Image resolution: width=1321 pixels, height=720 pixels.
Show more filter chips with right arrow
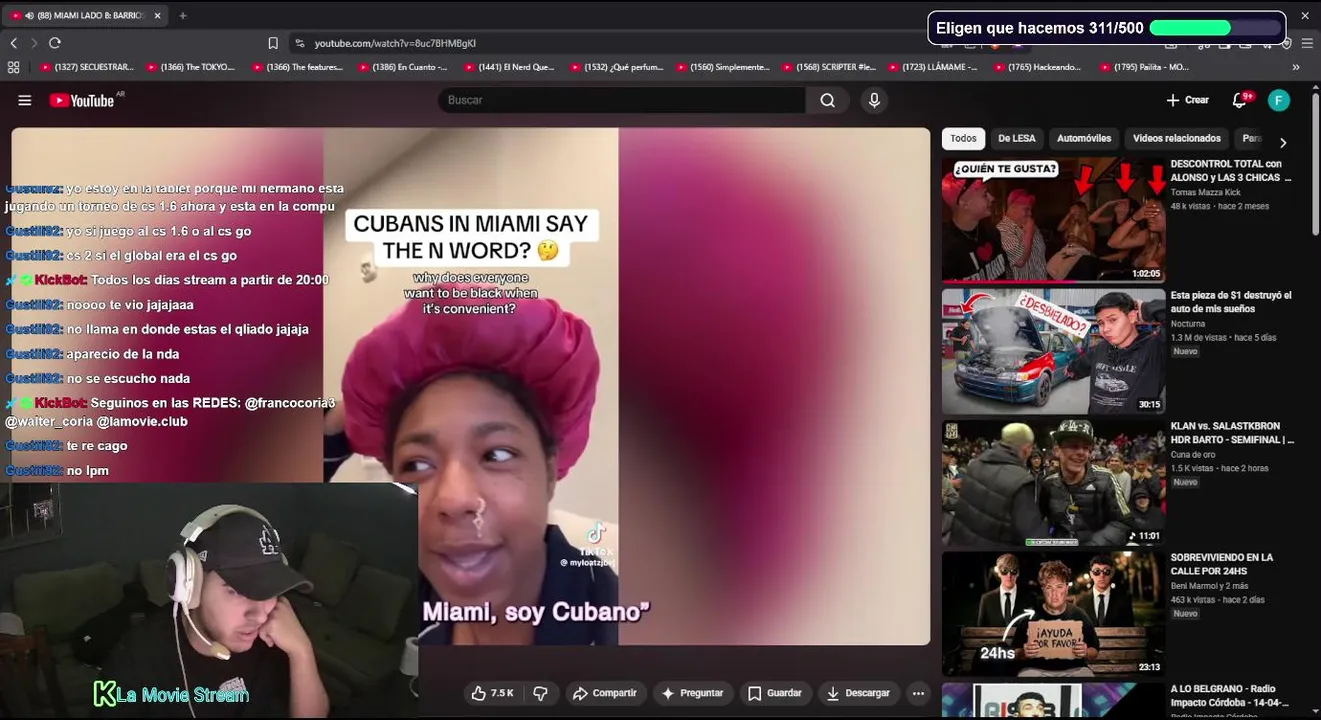tap(1283, 142)
